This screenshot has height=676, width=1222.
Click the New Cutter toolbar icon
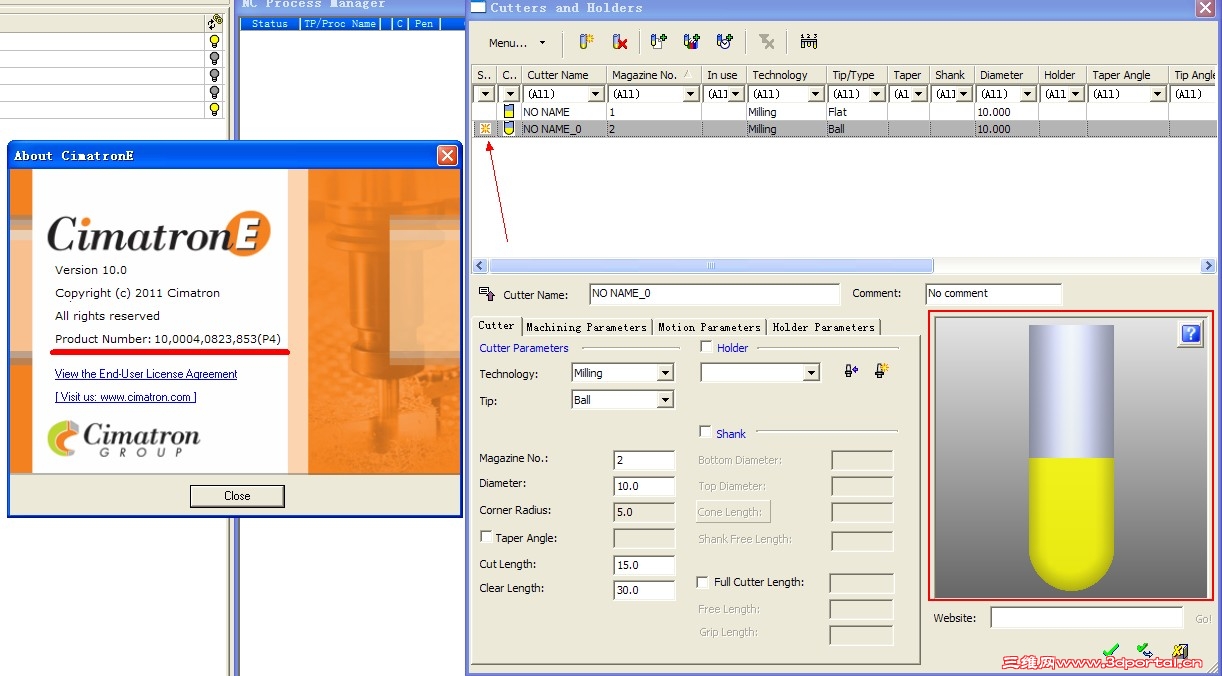point(586,42)
